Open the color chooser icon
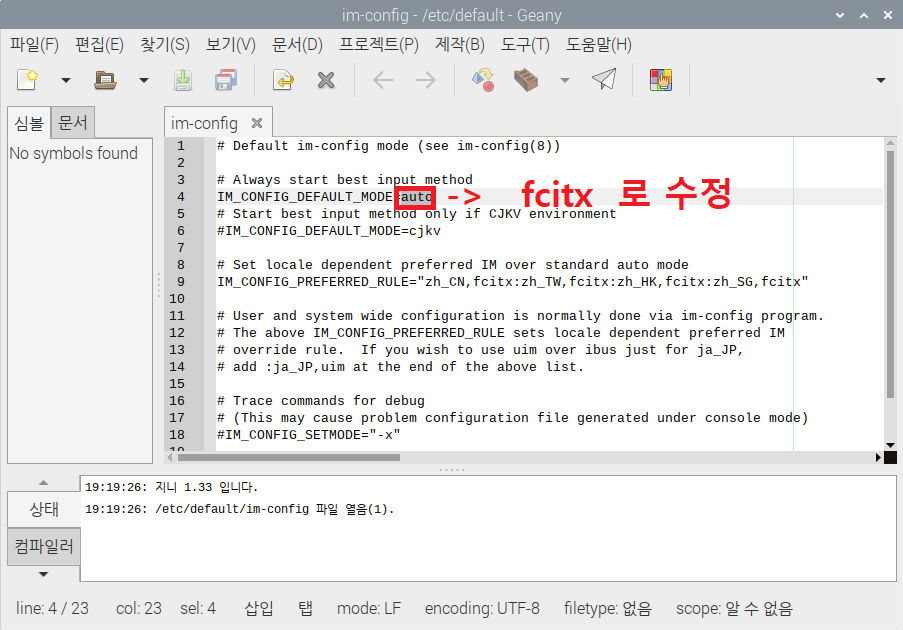This screenshot has width=903, height=630. (x=661, y=80)
